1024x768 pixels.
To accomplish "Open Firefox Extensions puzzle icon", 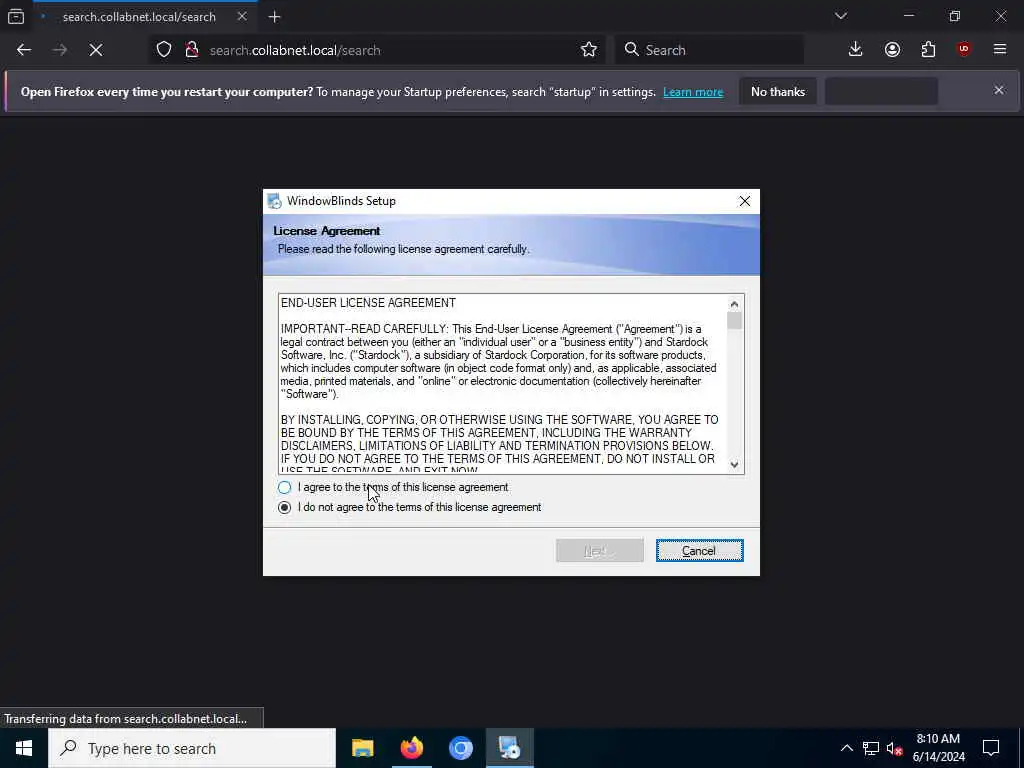I will point(928,50).
